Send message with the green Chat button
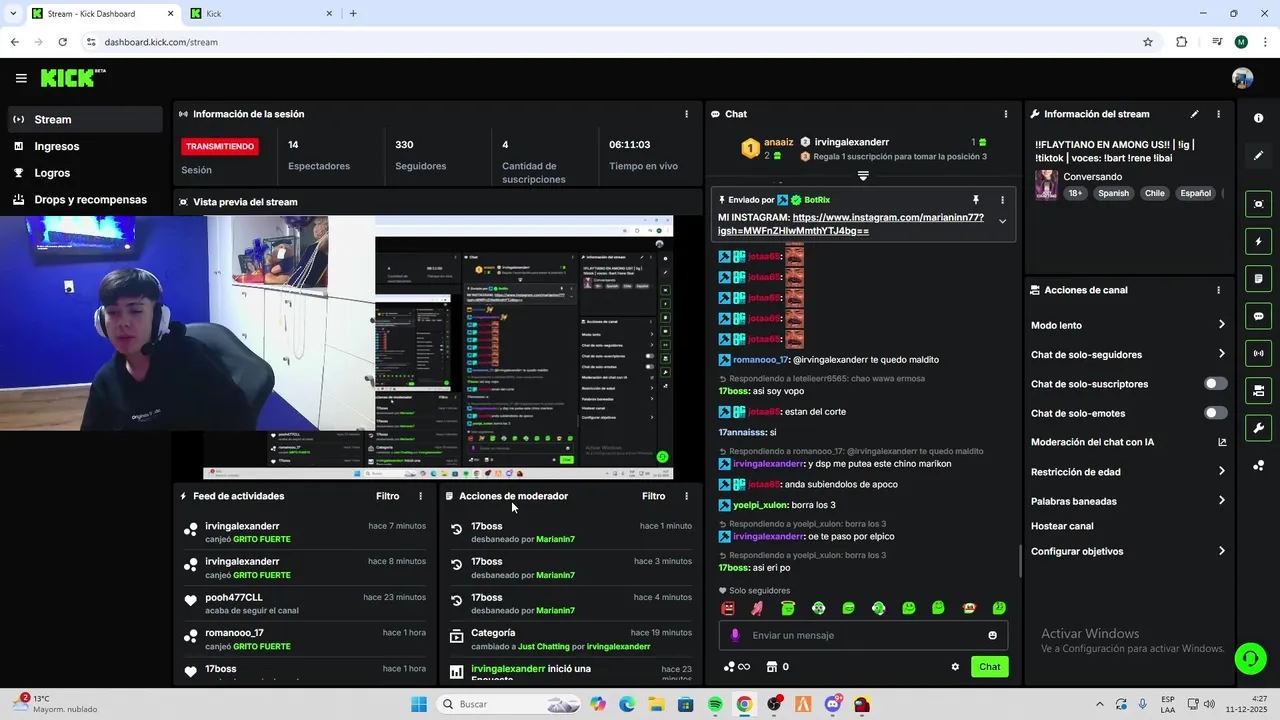 [989, 667]
